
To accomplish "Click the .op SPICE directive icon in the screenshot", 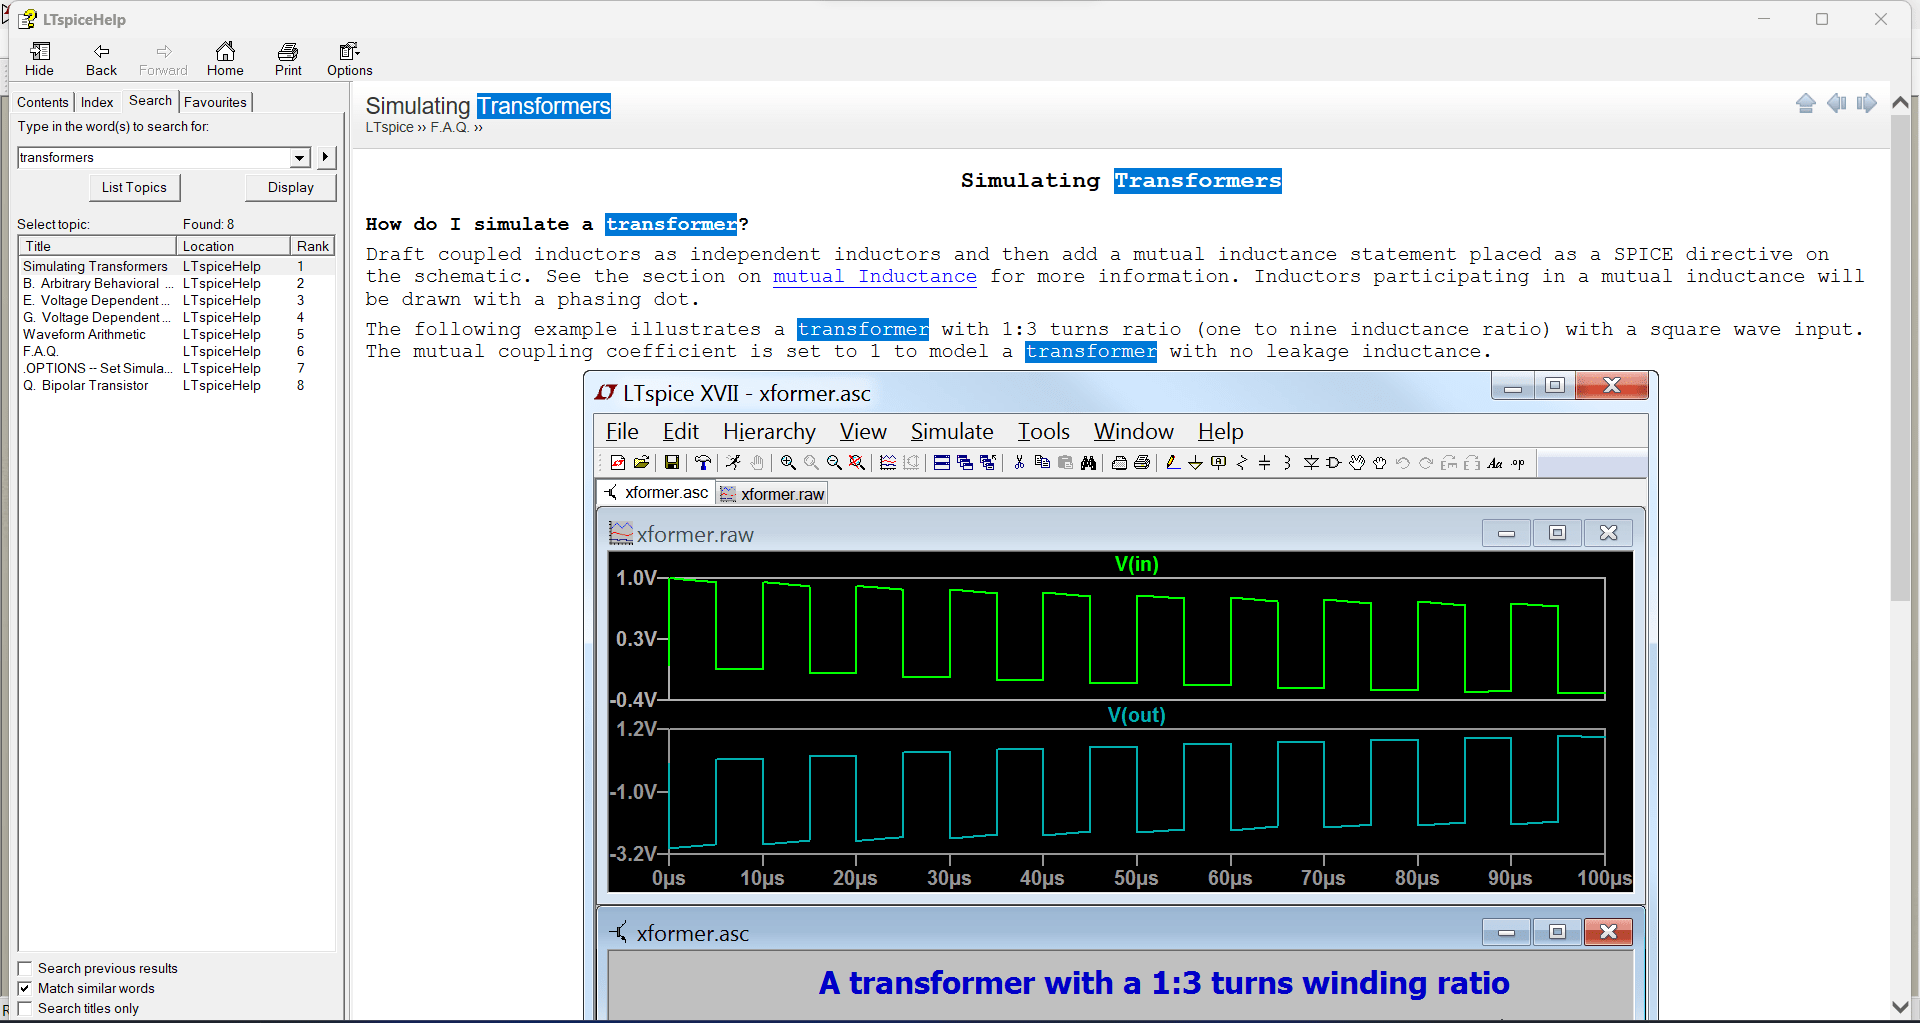I will pyautogui.click(x=1518, y=462).
